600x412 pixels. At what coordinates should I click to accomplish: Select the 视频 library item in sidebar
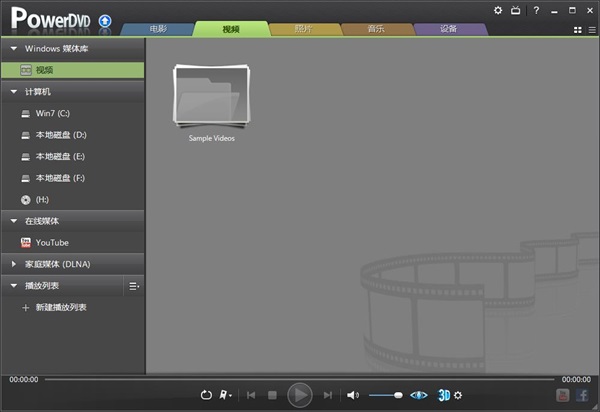(x=73, y=70)
